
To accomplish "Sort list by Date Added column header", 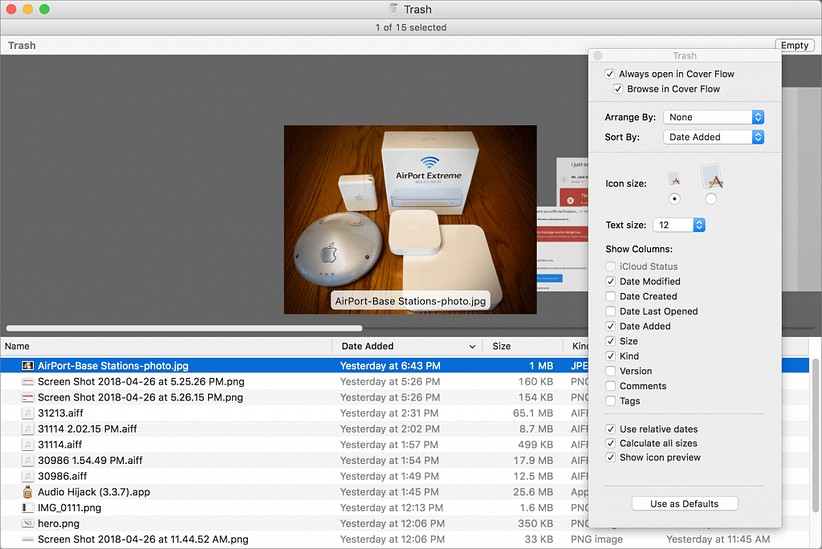I will tap(407, 346).
